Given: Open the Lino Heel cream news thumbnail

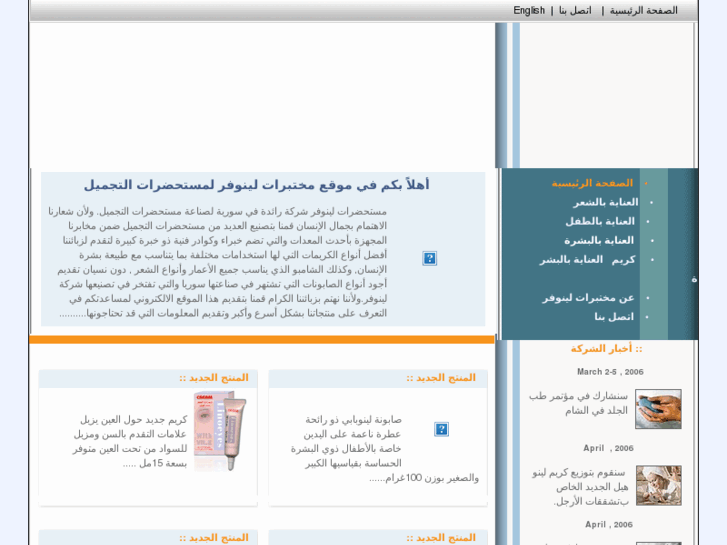Looking at the screenshot, I should click(x=658, y=486).
